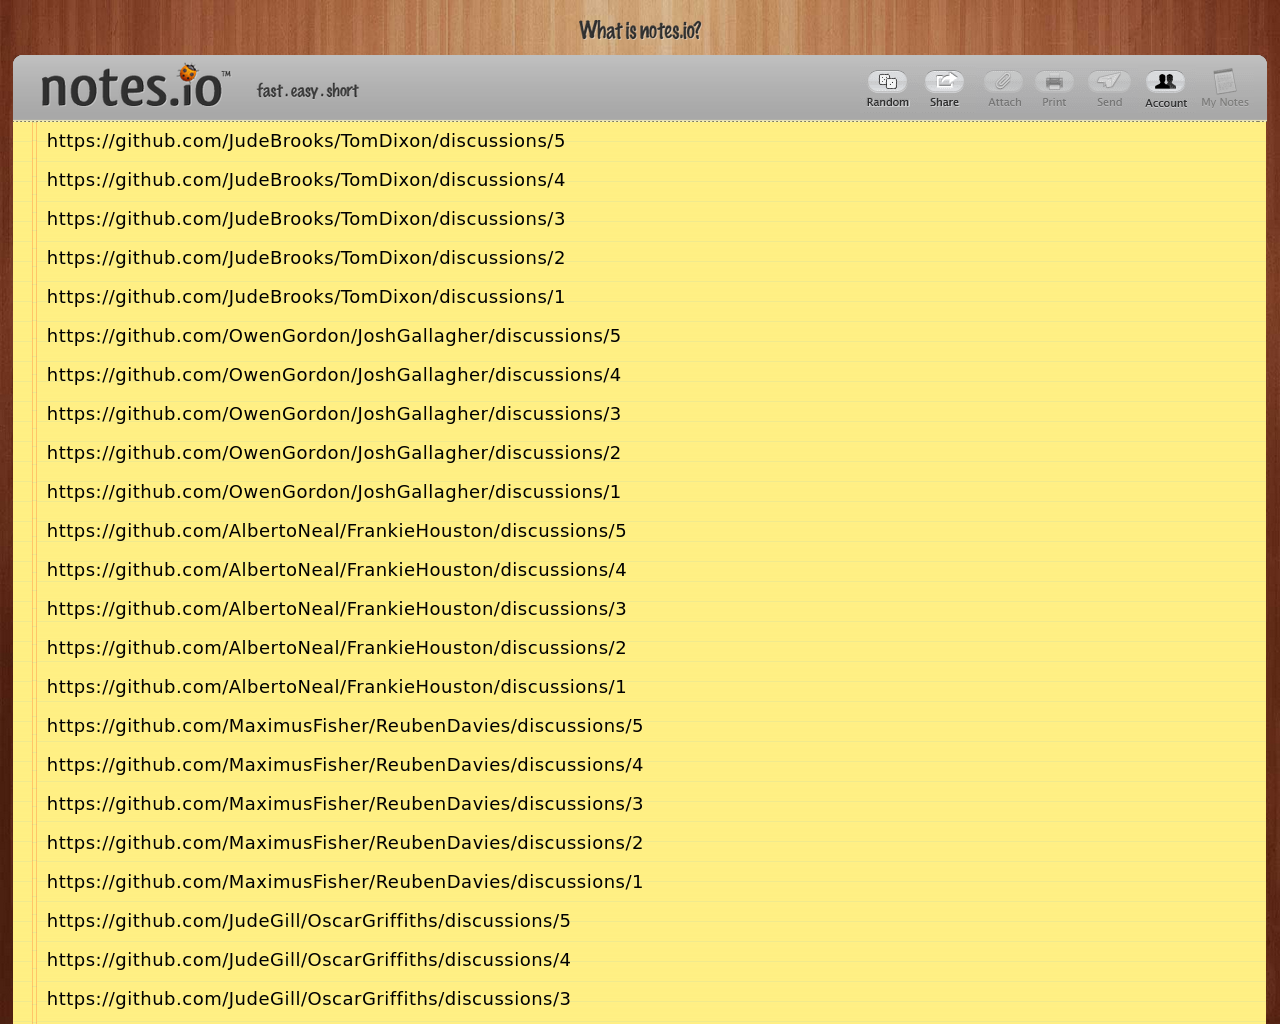Click JudeBrooks/TomDixon discussions/3 line
Image resolution: width=1280 pixels, height=1024 pixels.
[306, 219]
